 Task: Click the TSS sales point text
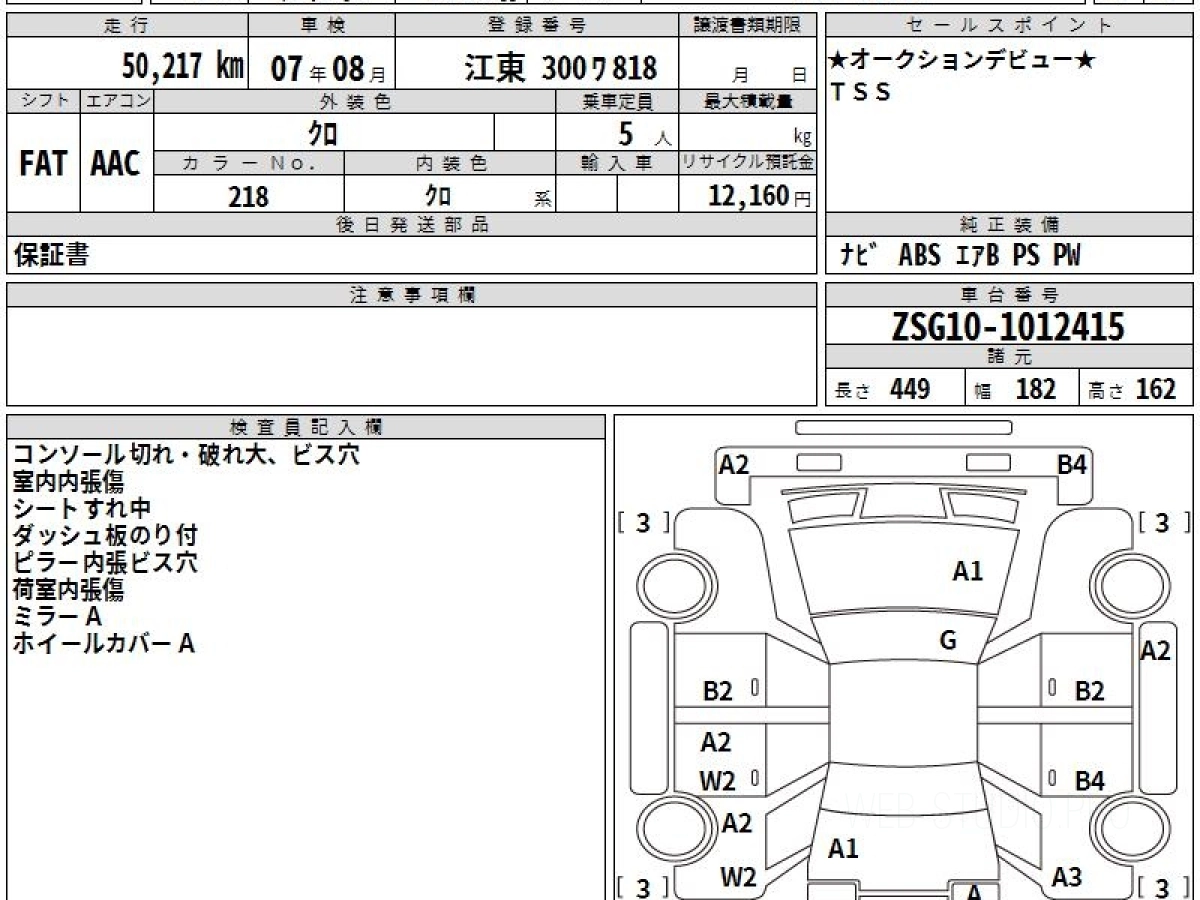click(x=860, y=93)
